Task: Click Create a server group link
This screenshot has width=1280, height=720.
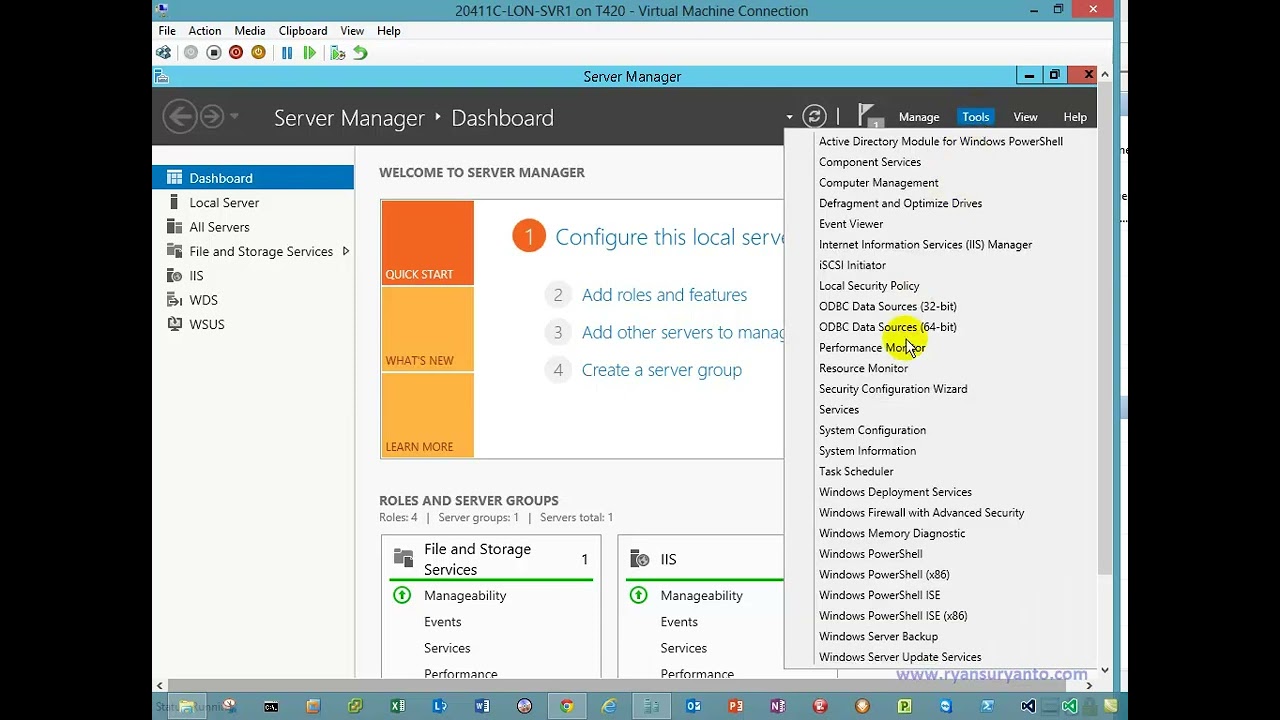Action: (662, 370)
